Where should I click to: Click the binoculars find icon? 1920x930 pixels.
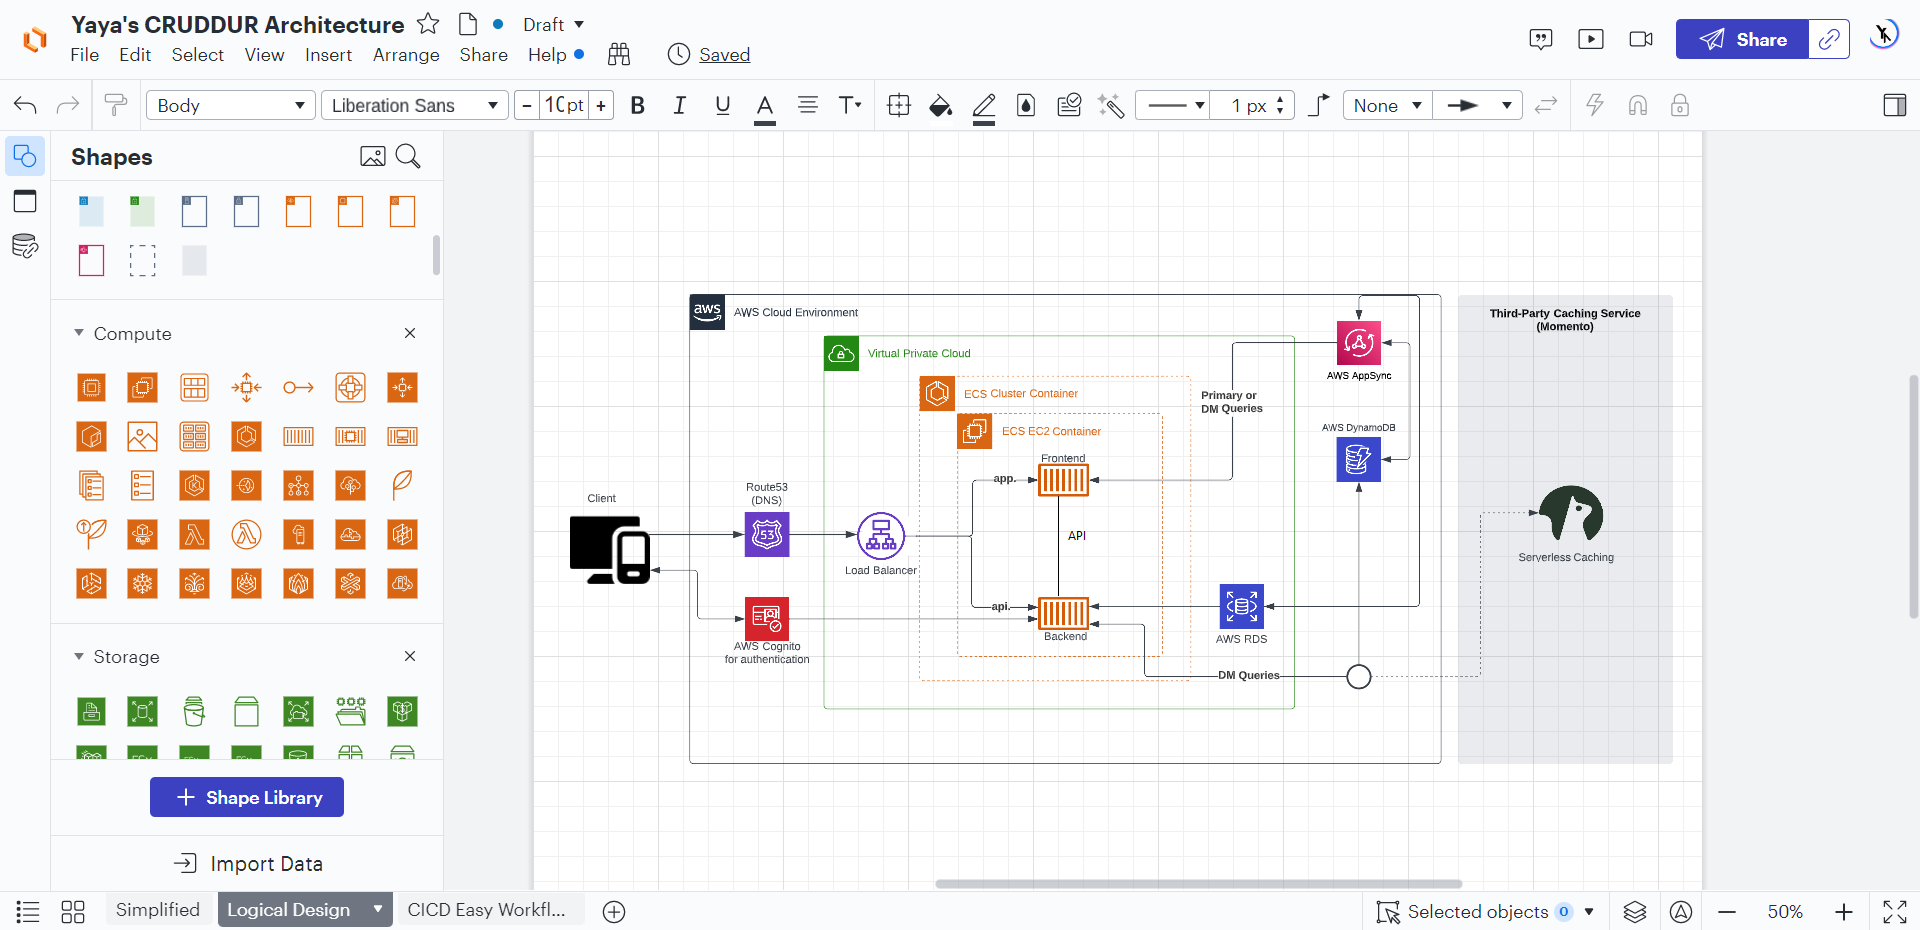click(619, 54)
